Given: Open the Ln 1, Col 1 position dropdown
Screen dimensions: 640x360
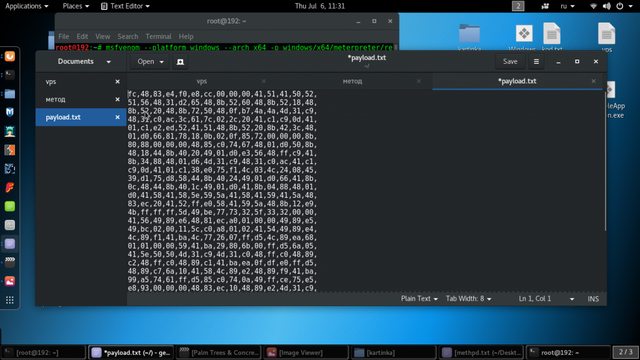Looking at the screenshot, I should pos(546,299).
